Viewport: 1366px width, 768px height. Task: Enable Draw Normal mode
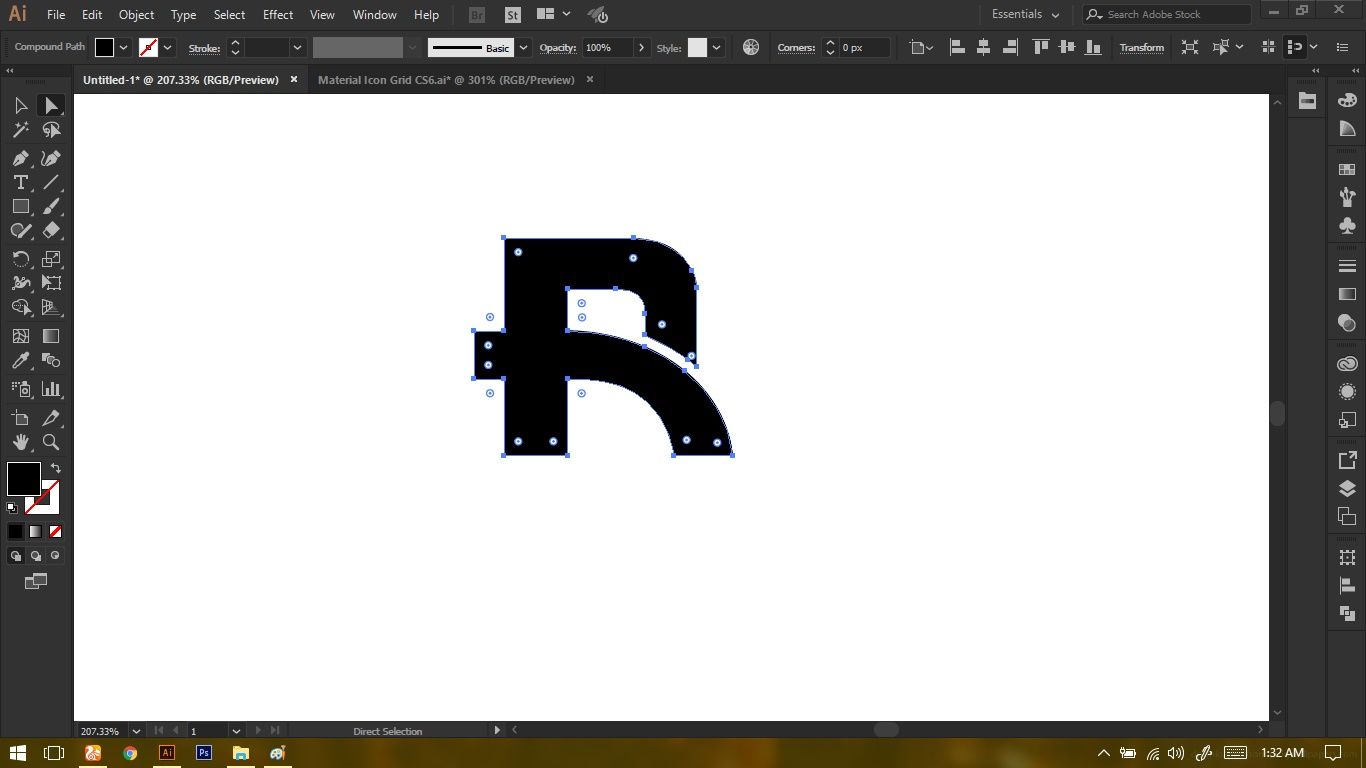(16, 556)
